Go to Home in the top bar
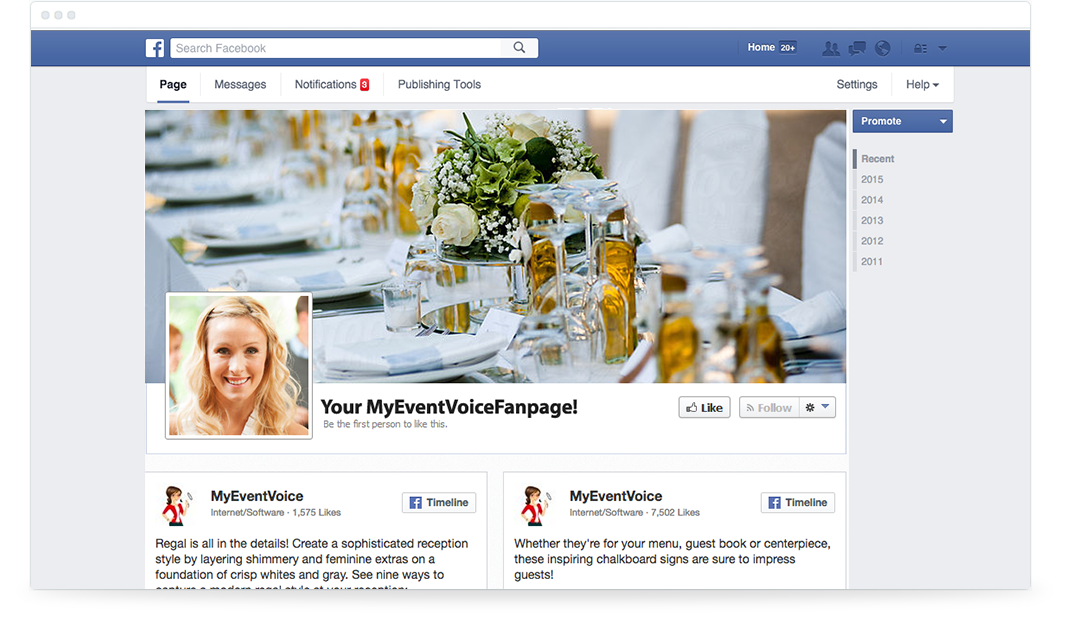This screenshot has height=621, width=1070. click(761, 47)
